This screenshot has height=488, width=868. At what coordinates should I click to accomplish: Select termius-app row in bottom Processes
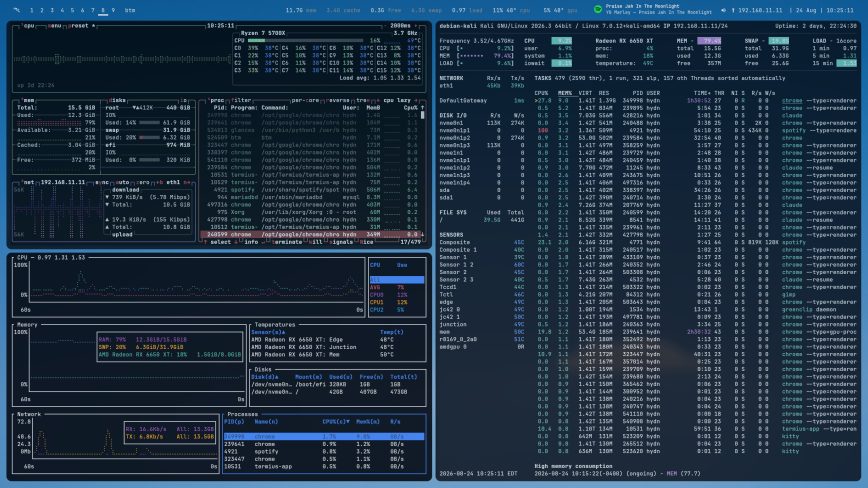324,466
